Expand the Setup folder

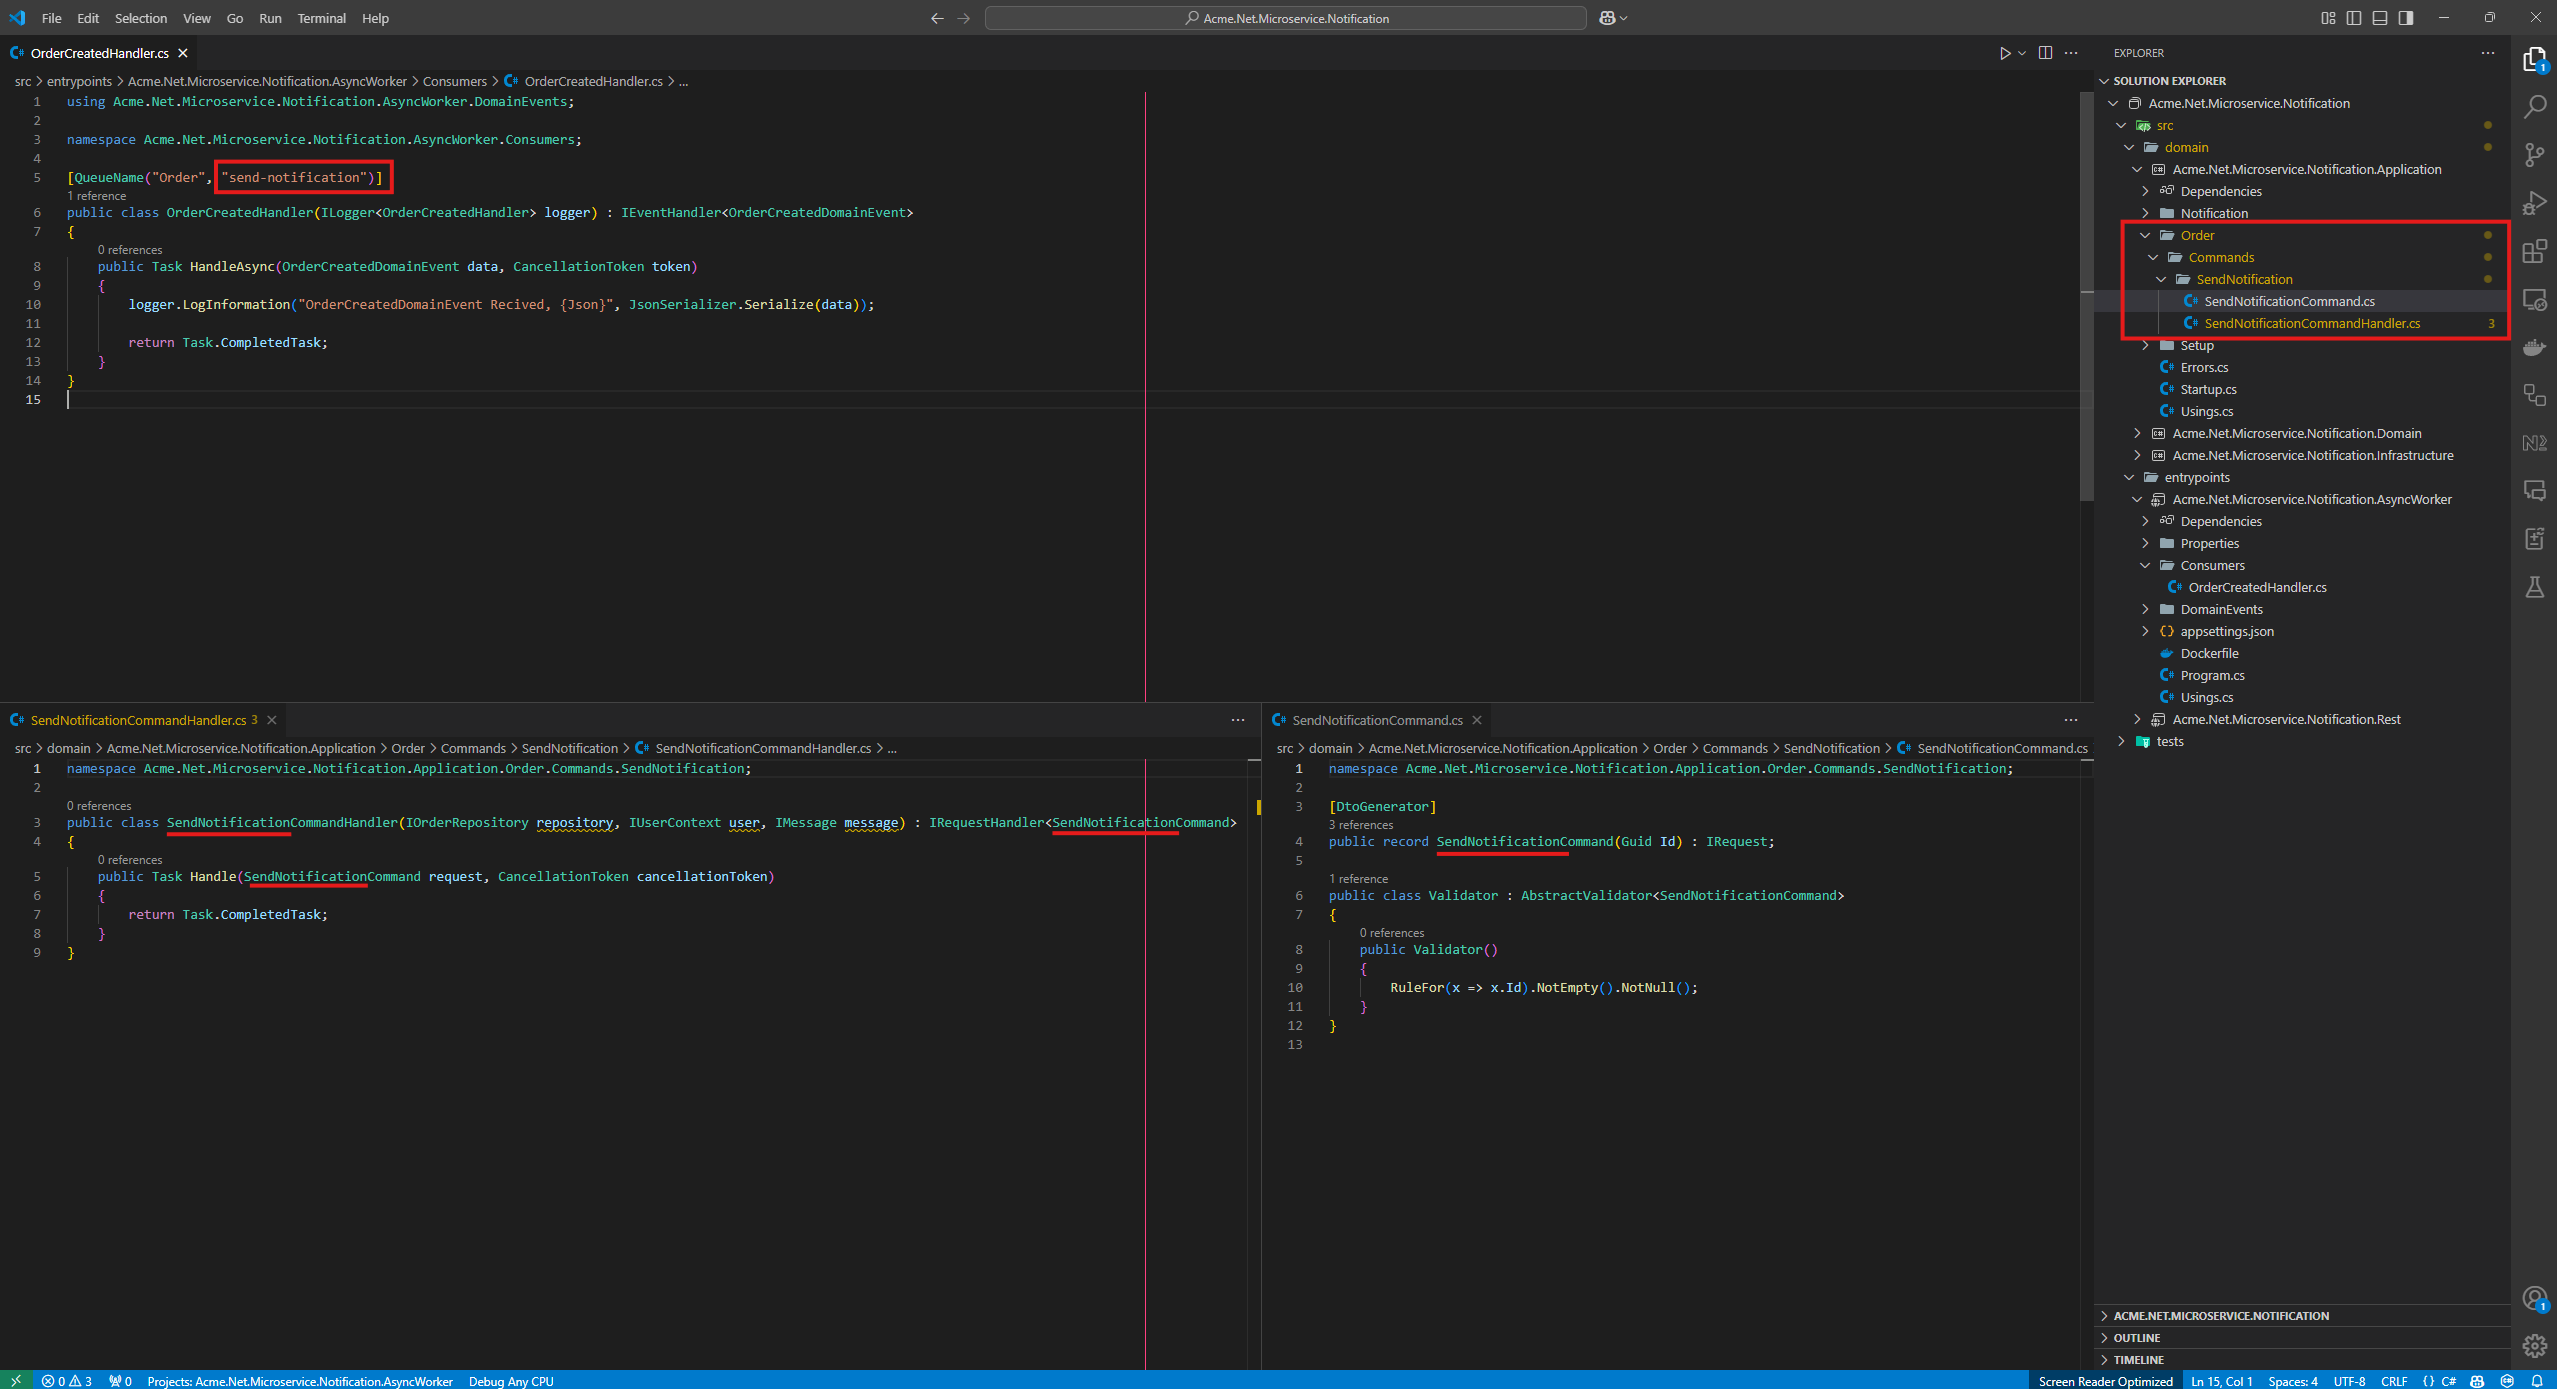point(2145,345)
